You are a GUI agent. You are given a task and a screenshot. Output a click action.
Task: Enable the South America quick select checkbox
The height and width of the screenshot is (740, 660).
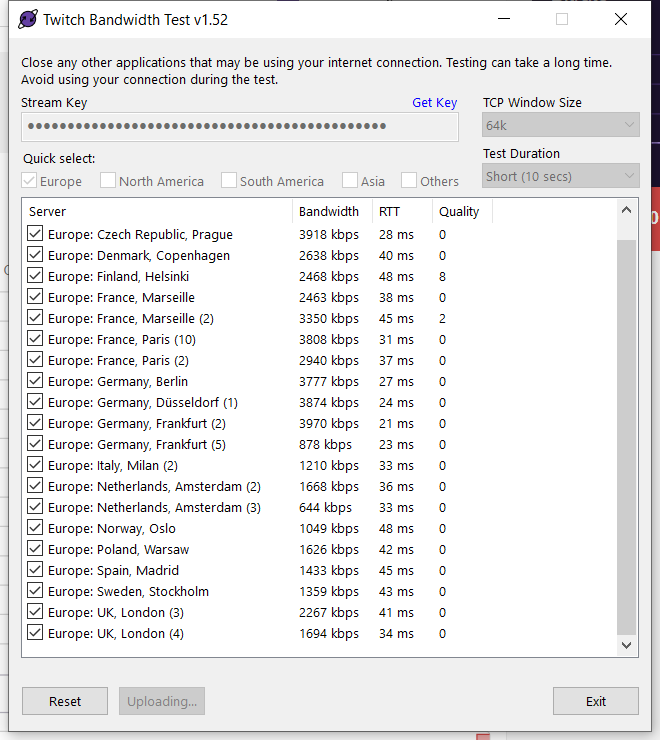229,180
